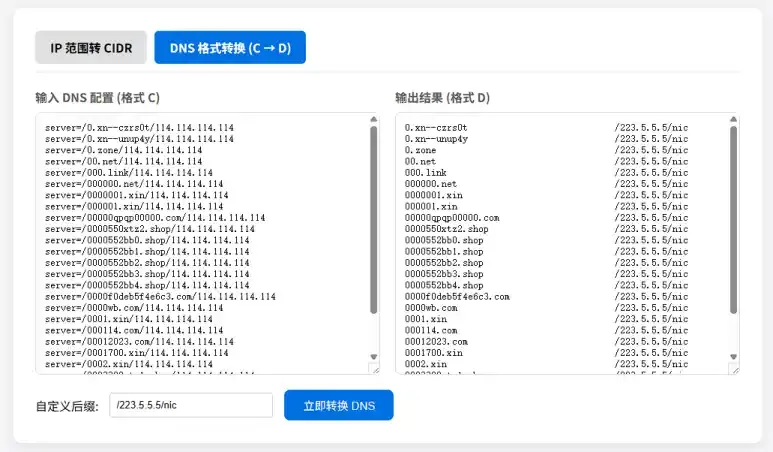This screenshot has width=773, height=452.
Task: Click the input textarea scroll-up arrow
Action: pyautogui.click(x=374, y=119)
